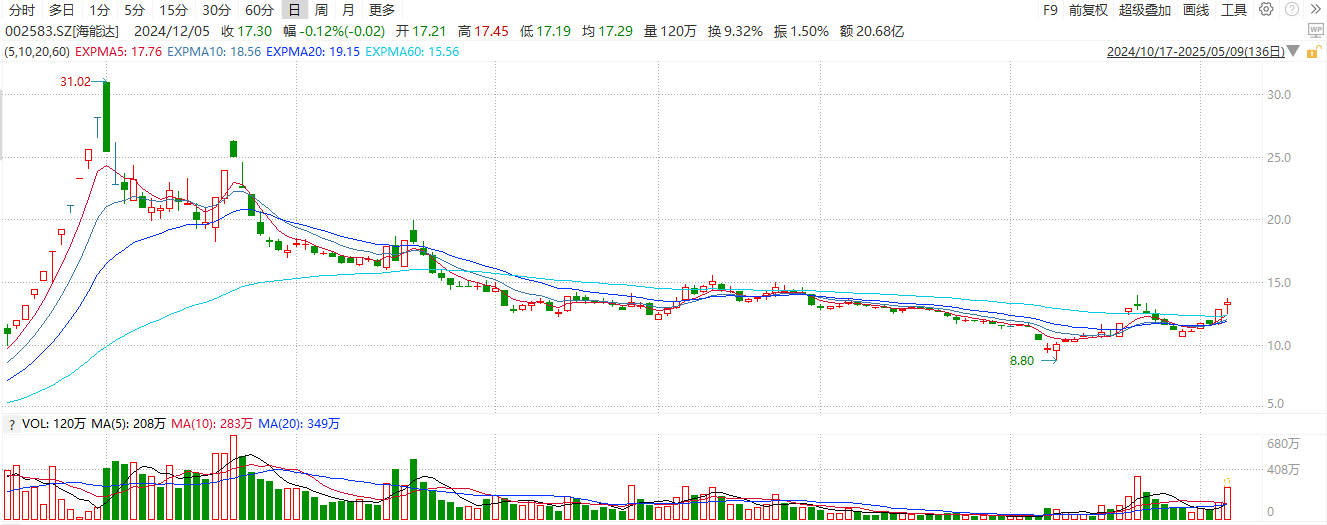Click the close price 收 17.30
This screenshot has width=1327, height=525.
247,31
